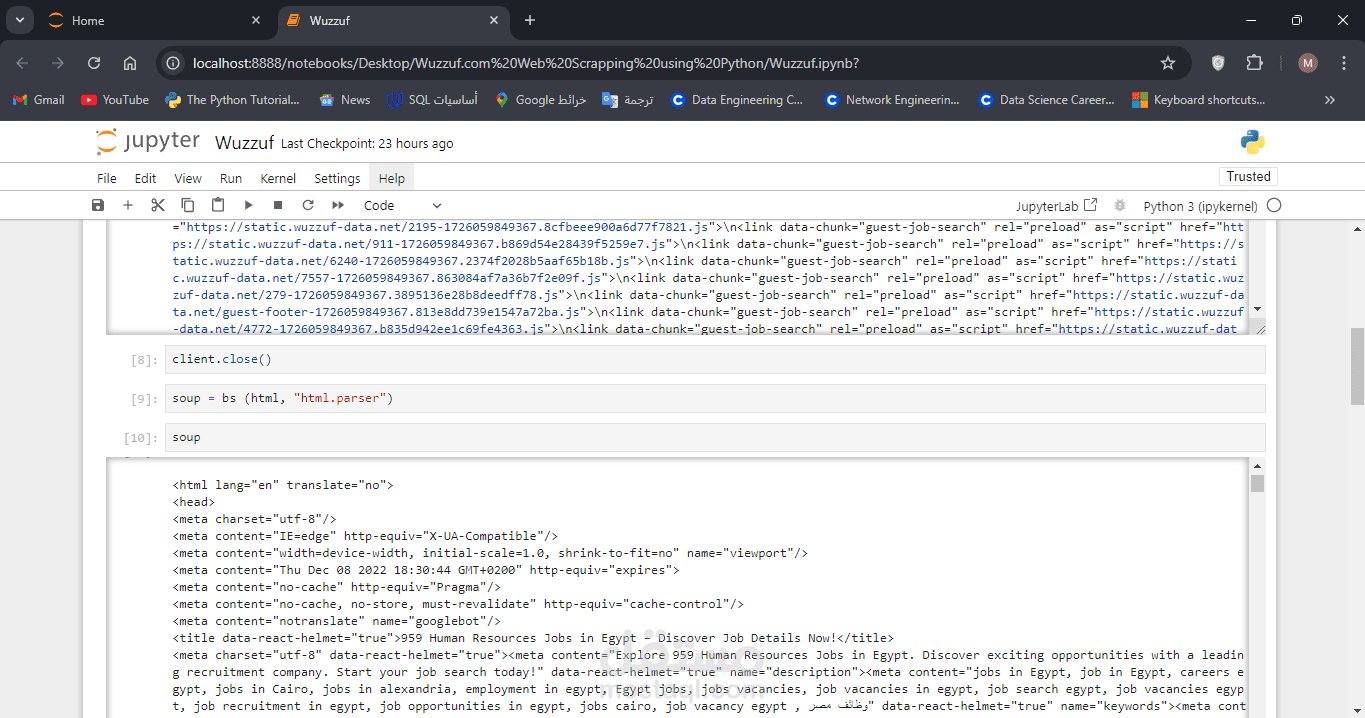Open the Run menu
The height and width of the screenshot is (718, 1365).
231,178
